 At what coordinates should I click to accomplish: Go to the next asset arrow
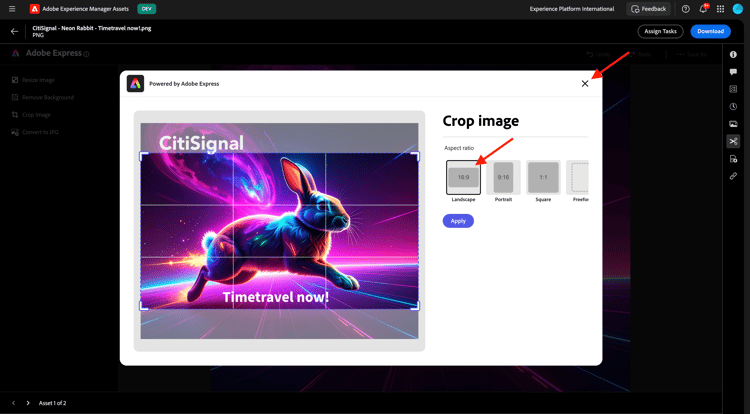(28, 403)
